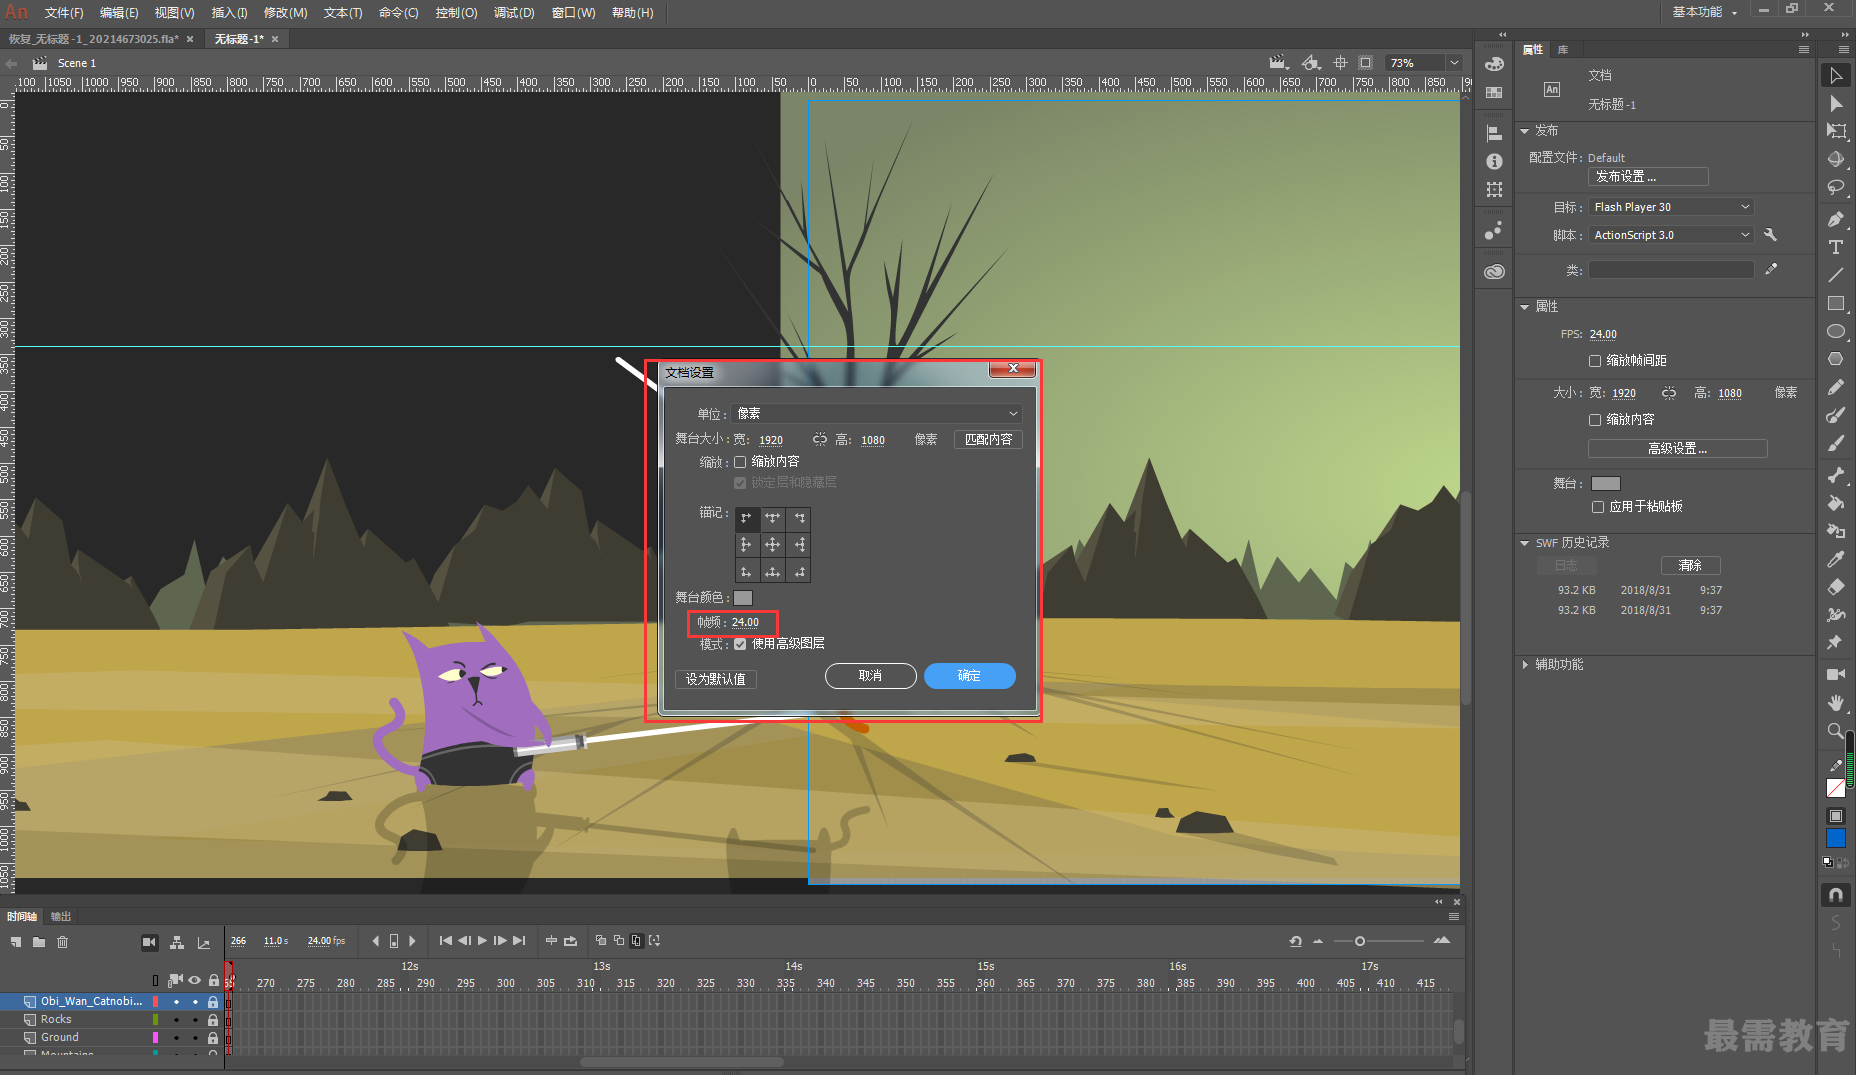
Task: Open the Modify menu
Action: [286, 13]
